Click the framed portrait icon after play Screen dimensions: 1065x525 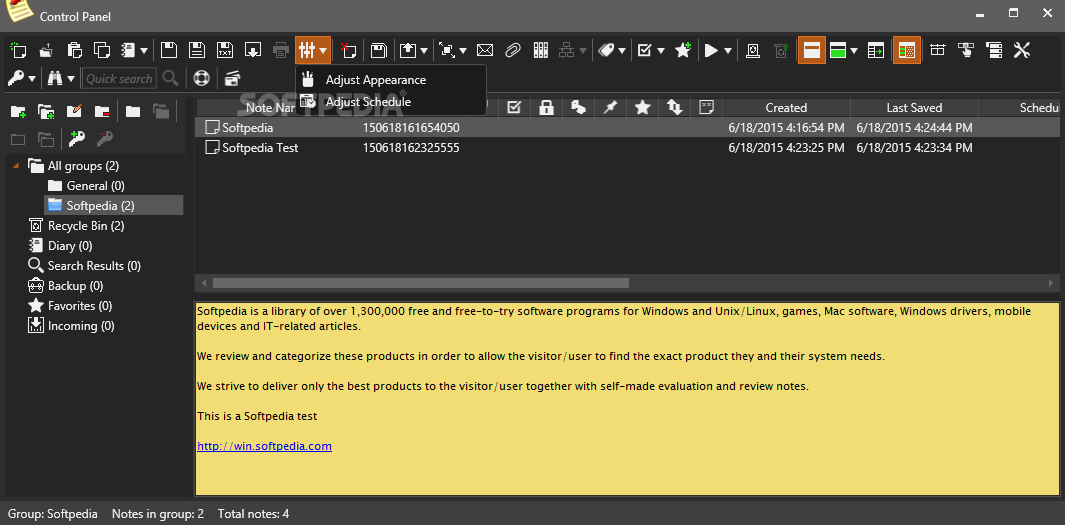(753, 50)
